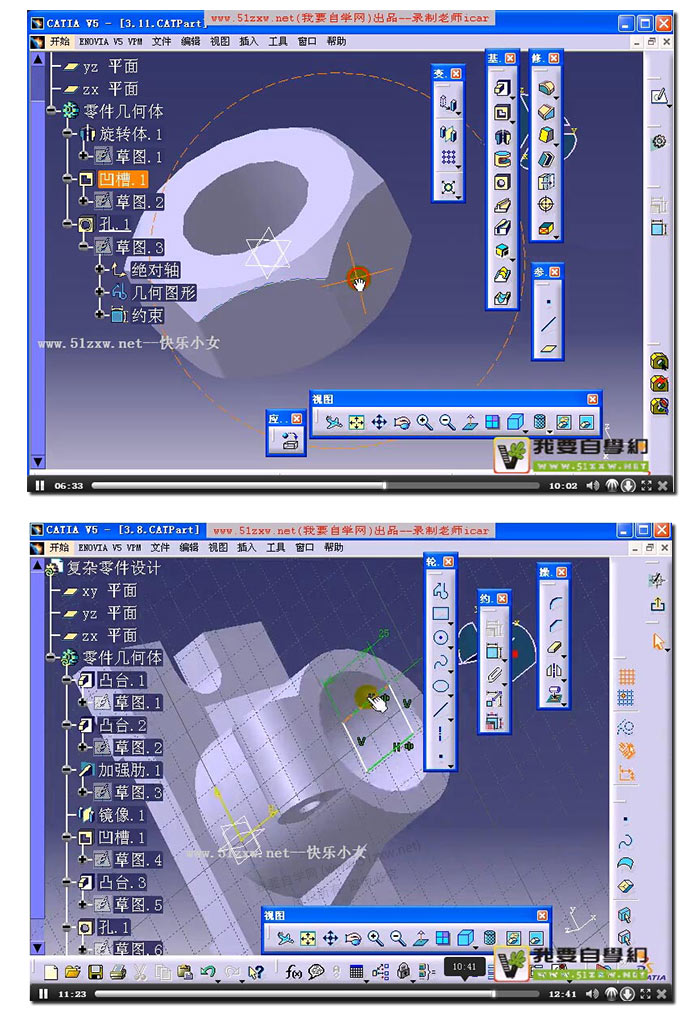Toggle Construction/Standard Element icon in bottom window's sidebar
700x1018 pixels.
tap(626, 727)
